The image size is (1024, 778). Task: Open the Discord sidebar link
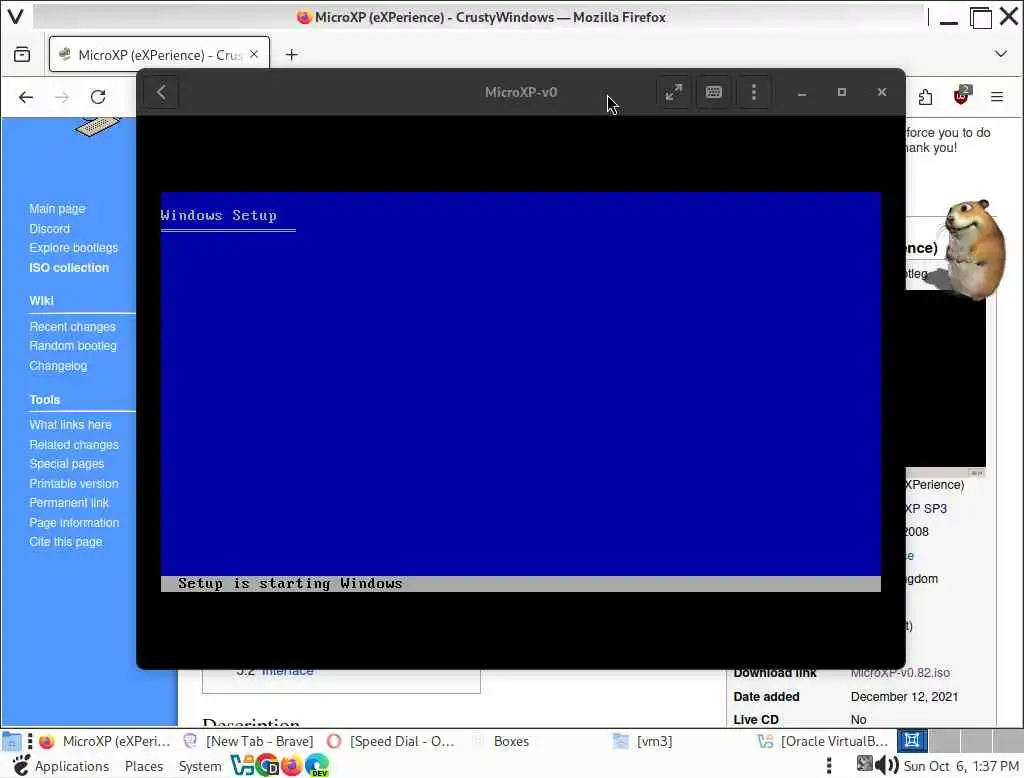click(x=49, y=229)
